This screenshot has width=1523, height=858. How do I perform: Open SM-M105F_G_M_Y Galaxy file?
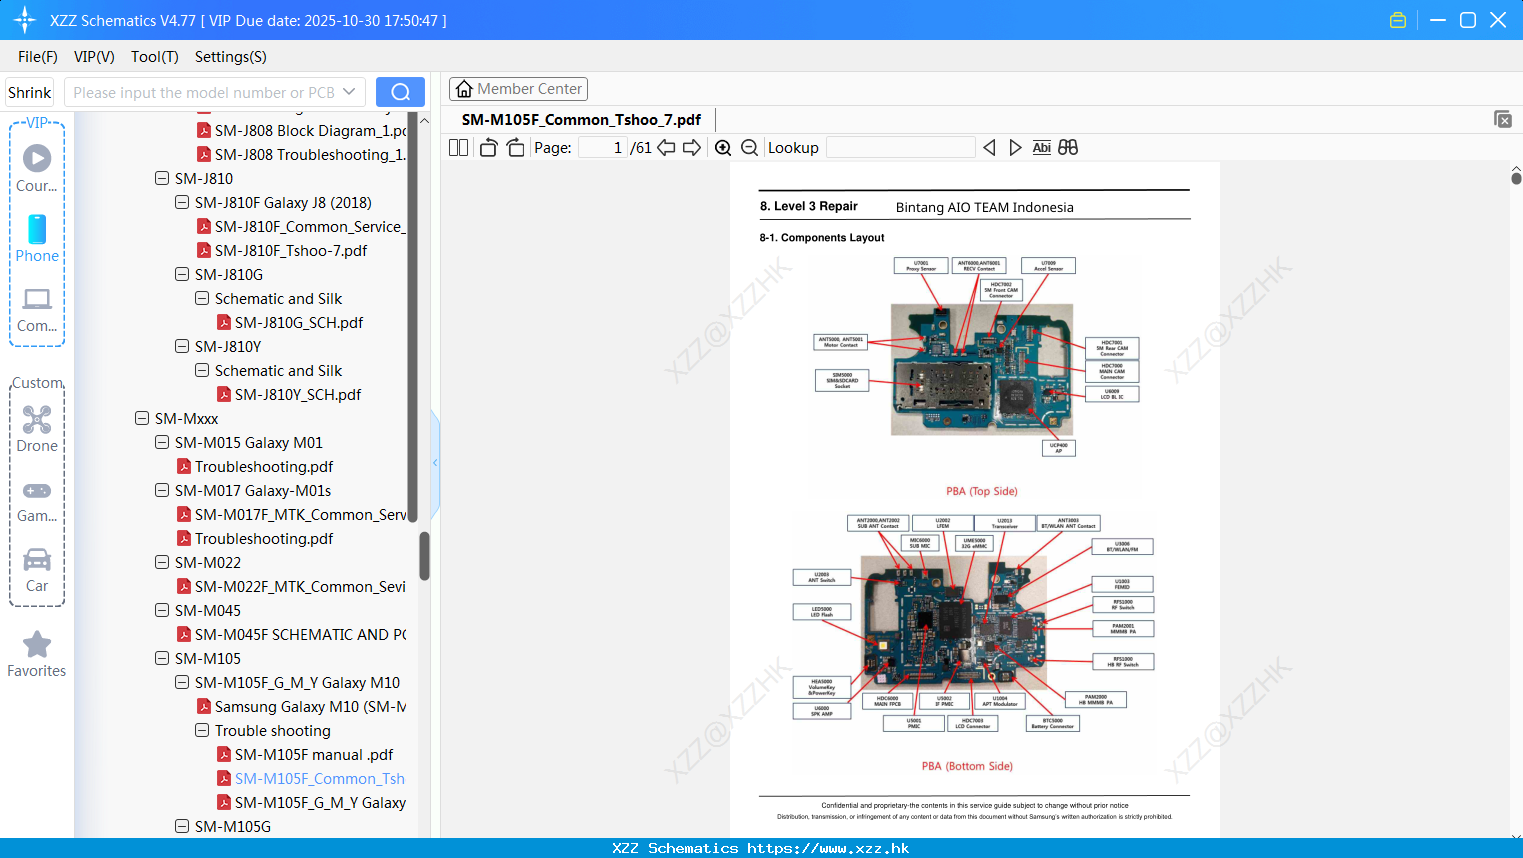pos(311,802)
